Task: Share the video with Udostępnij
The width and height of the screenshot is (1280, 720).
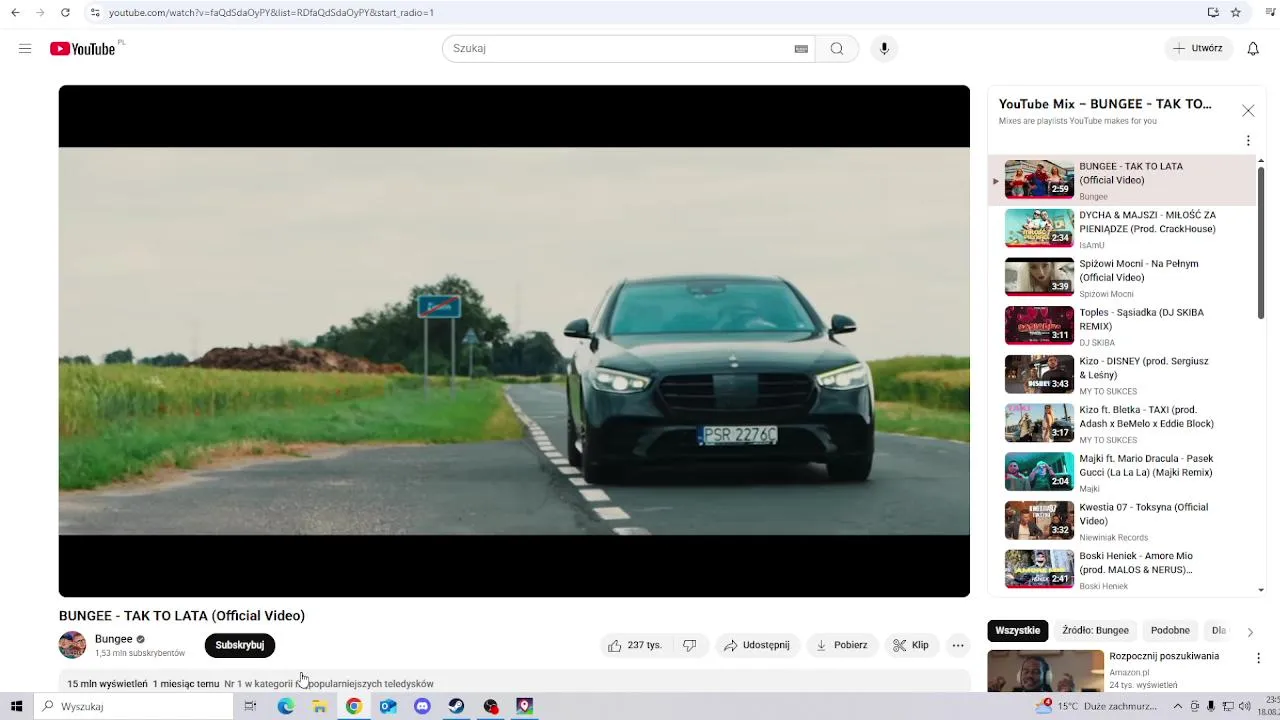Action: point(757,645)
